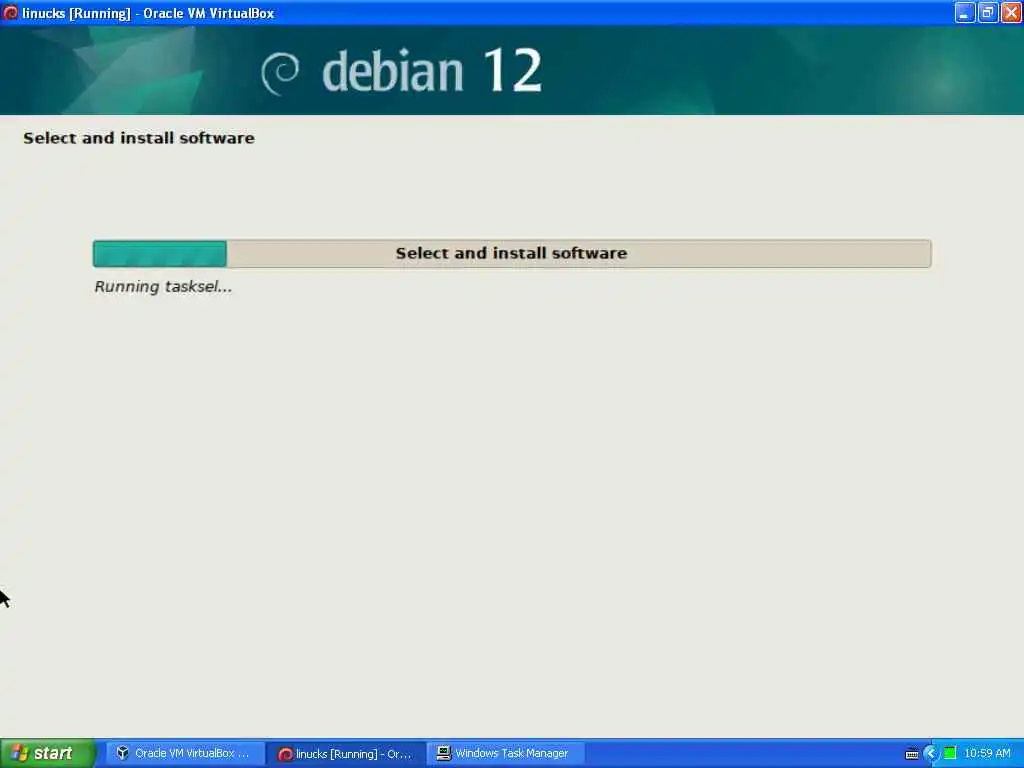Click VirtualBox icon in window title bar
1024x768 pixels.
pos(10,12)
